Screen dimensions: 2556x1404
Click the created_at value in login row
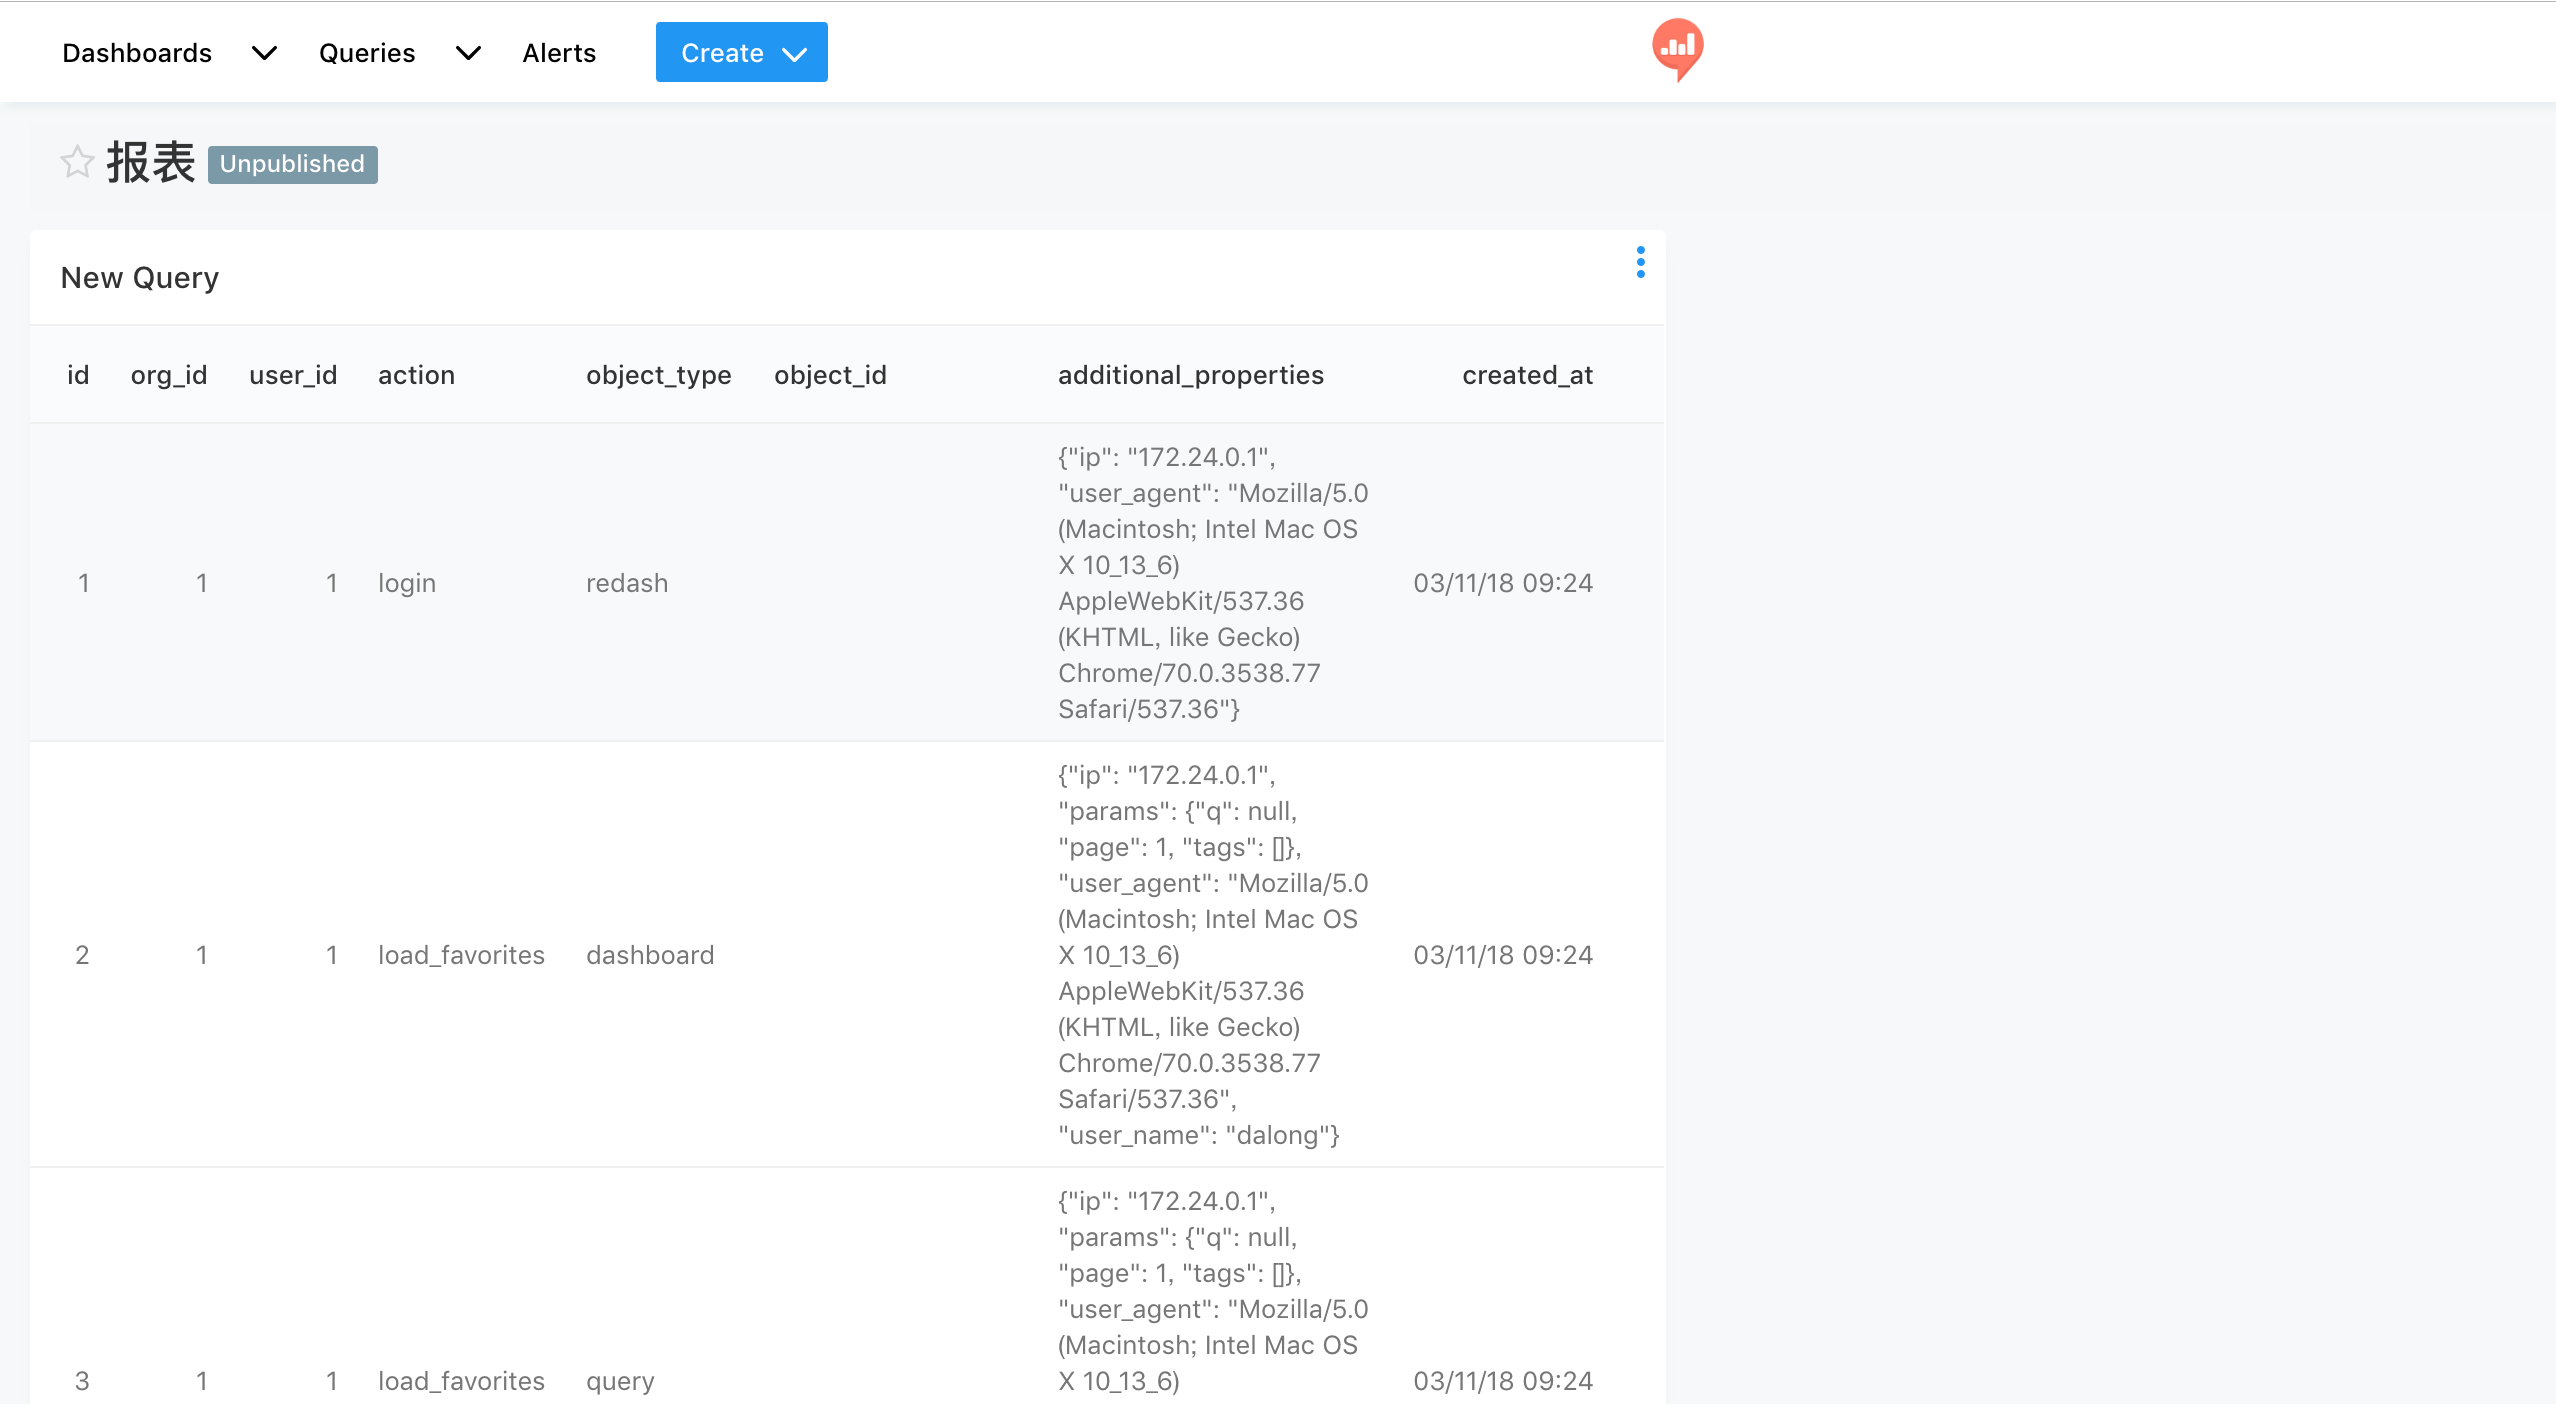pyautogui.click(x=1503, y=583)
